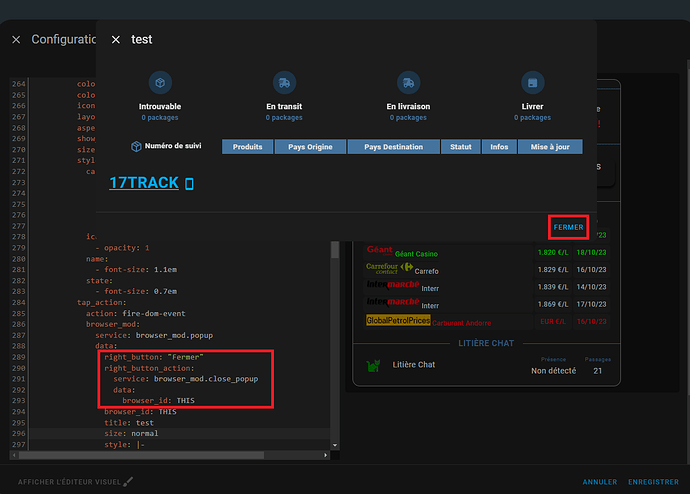Click the Introuvable '0 packages' text

pyautogui.click(x=160, y=118)
